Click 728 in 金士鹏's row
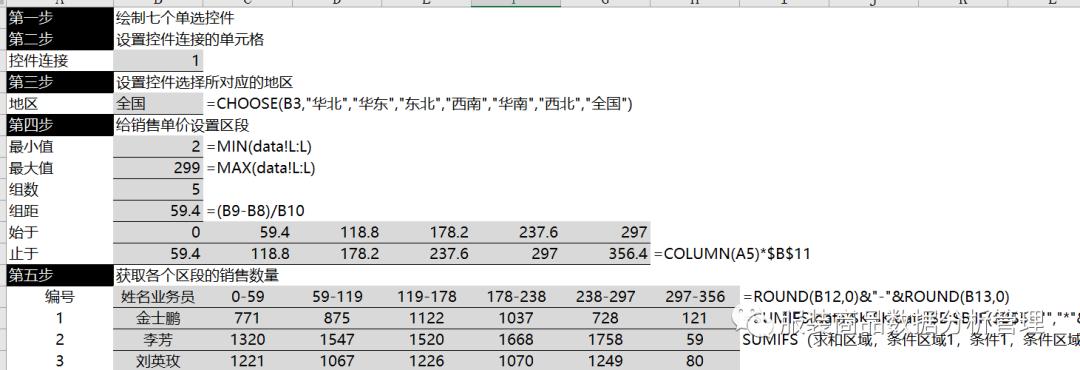 605,318
